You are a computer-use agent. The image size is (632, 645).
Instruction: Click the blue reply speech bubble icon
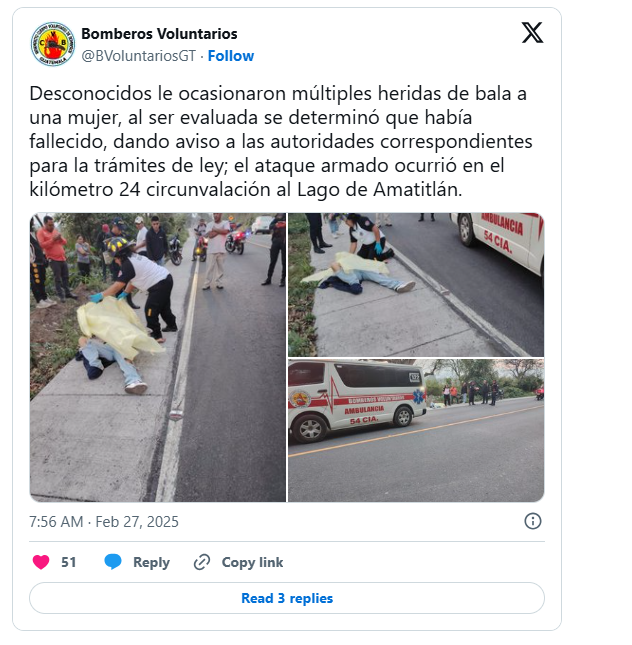coord(113,562)
